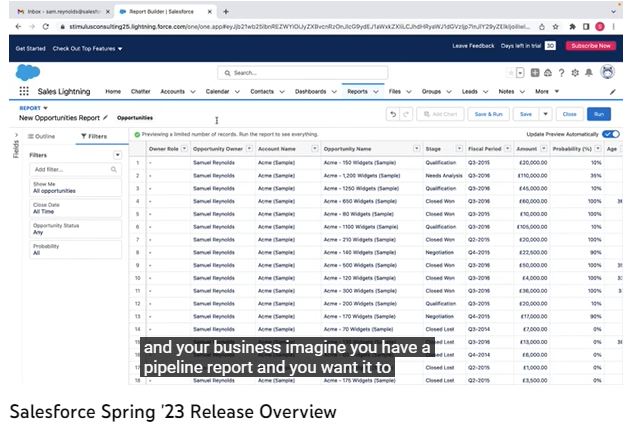Open the notifications bell icon

[588, 73]
